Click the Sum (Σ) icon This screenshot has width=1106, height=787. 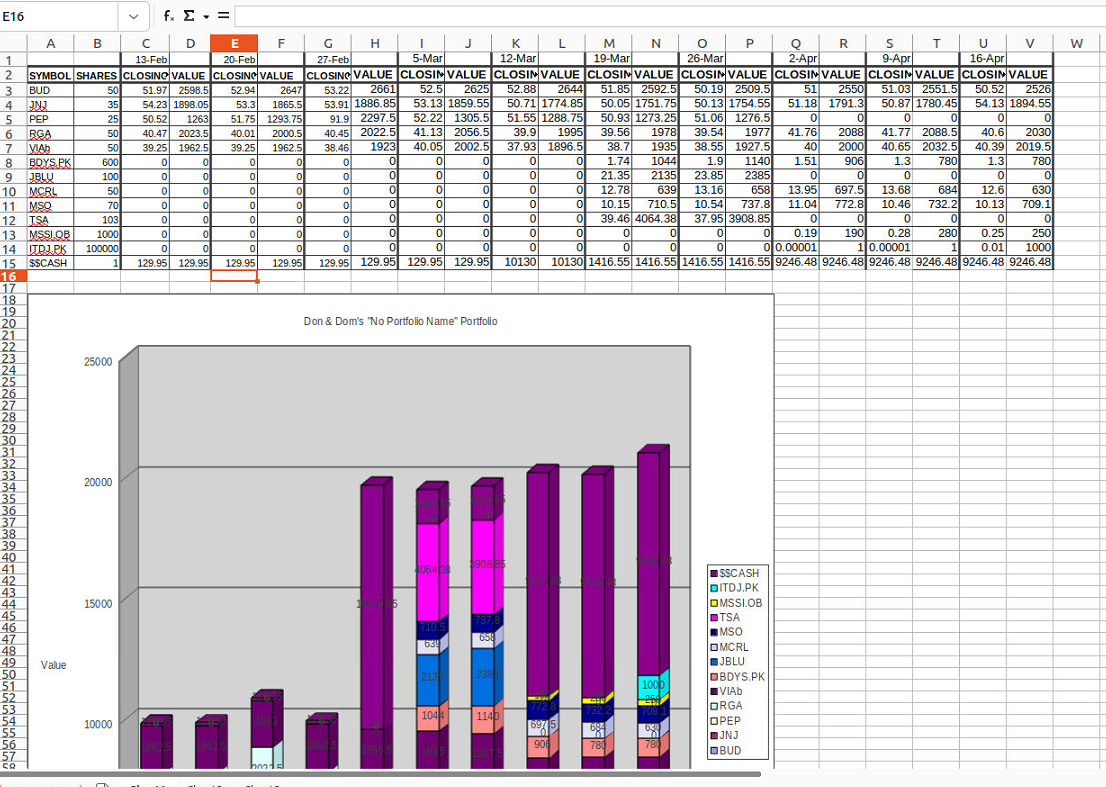click(x=189, y=16)
